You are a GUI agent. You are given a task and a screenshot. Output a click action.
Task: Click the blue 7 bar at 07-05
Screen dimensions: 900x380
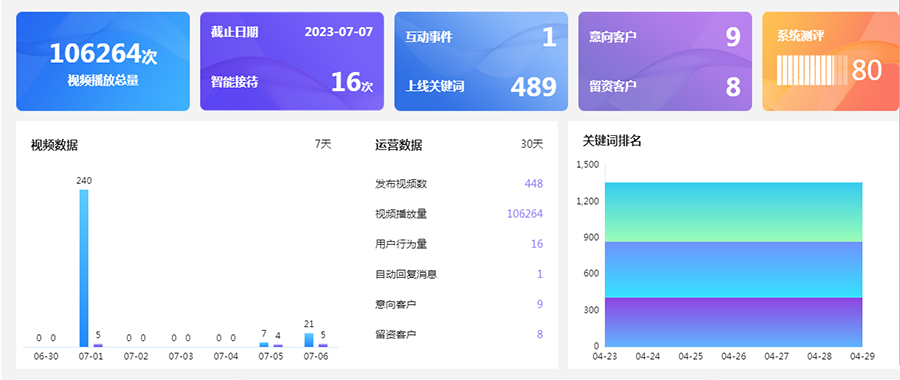(x=264, y=344)
